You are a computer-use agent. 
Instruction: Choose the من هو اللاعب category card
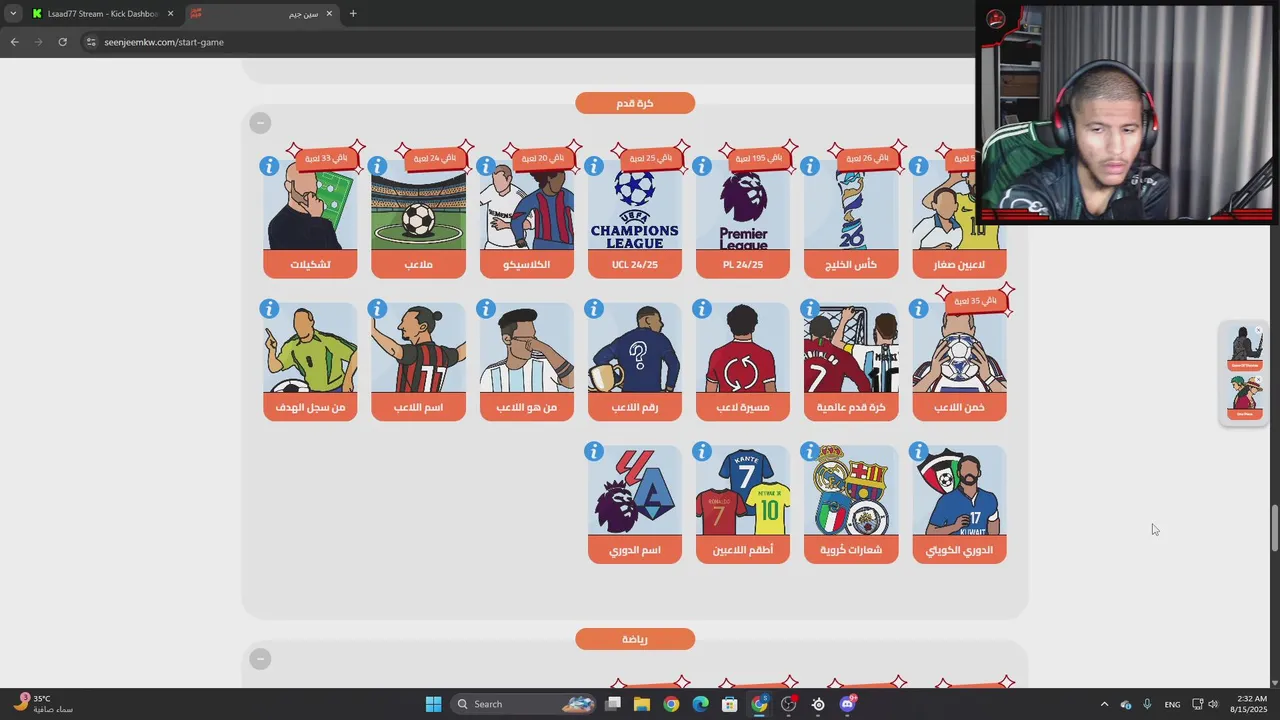(526, 362)
